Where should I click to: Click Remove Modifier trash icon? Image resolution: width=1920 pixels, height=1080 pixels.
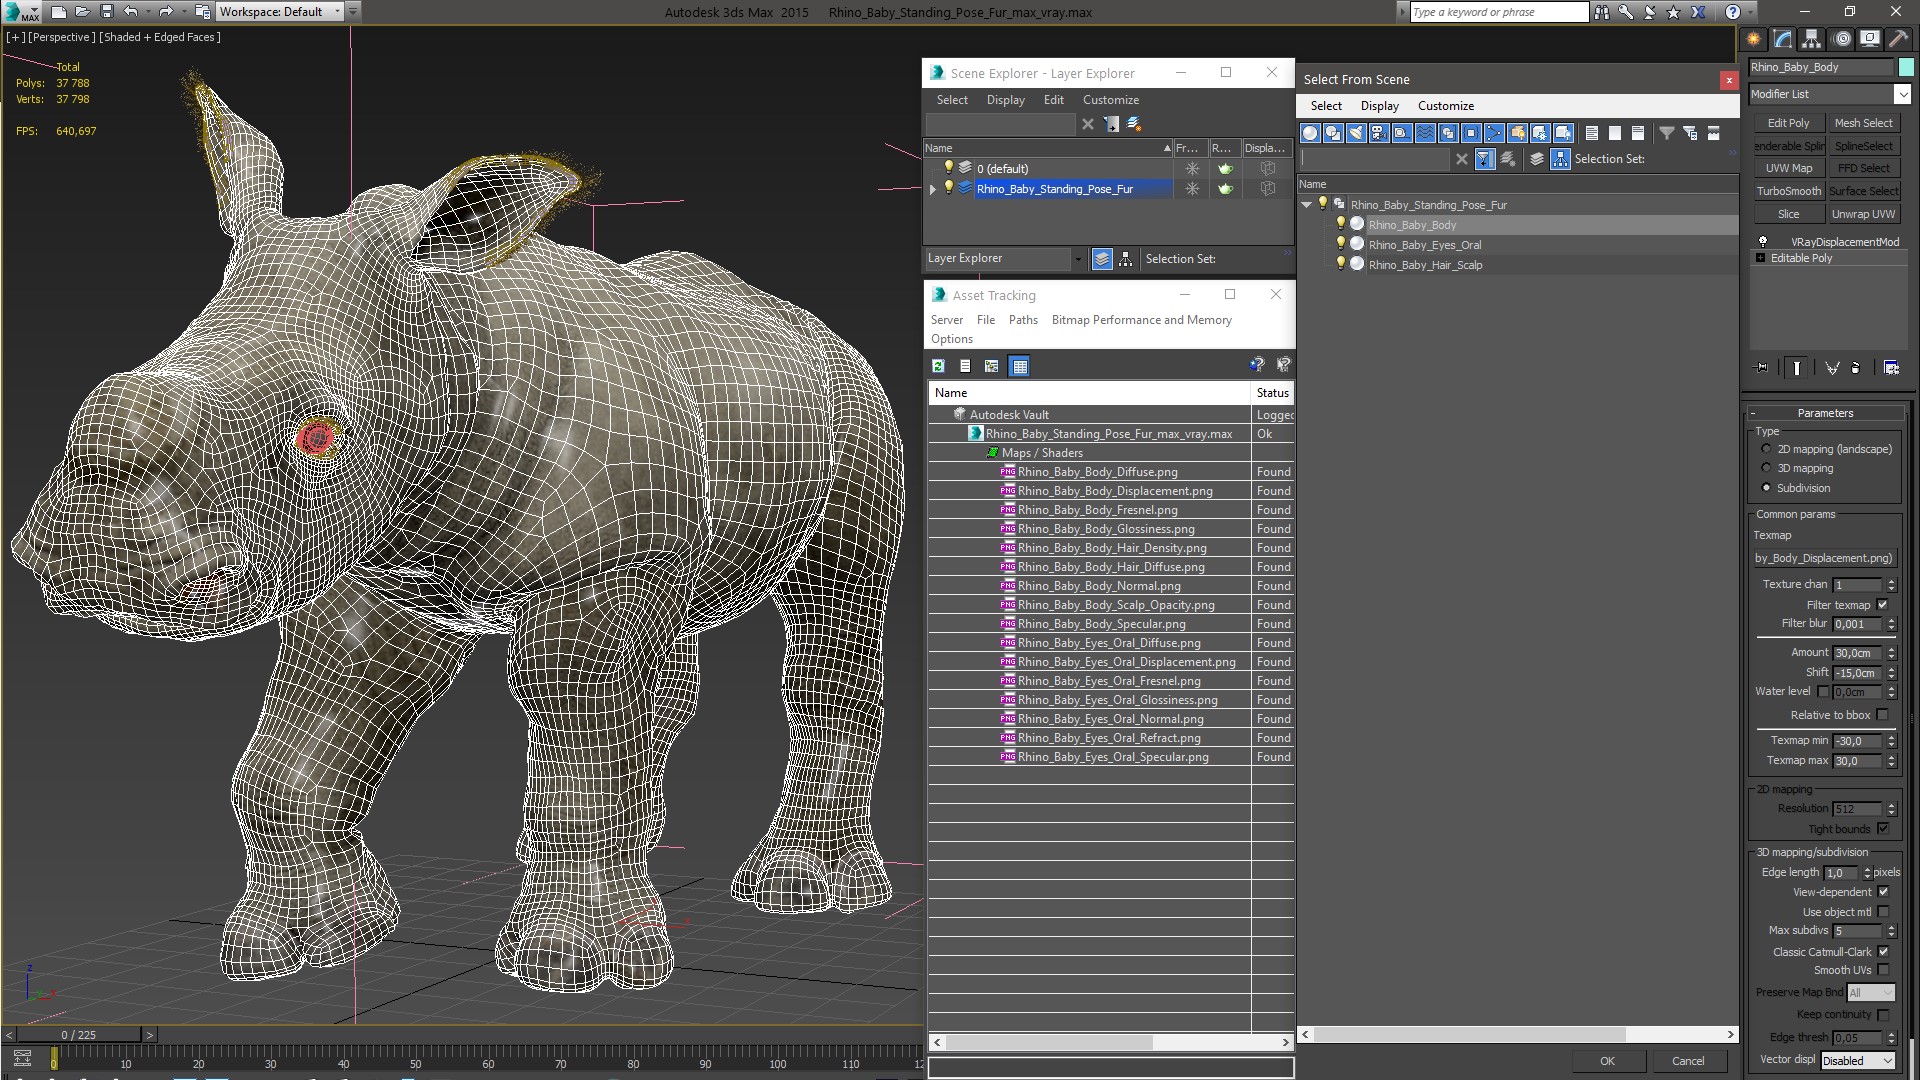click(1856, 368)
